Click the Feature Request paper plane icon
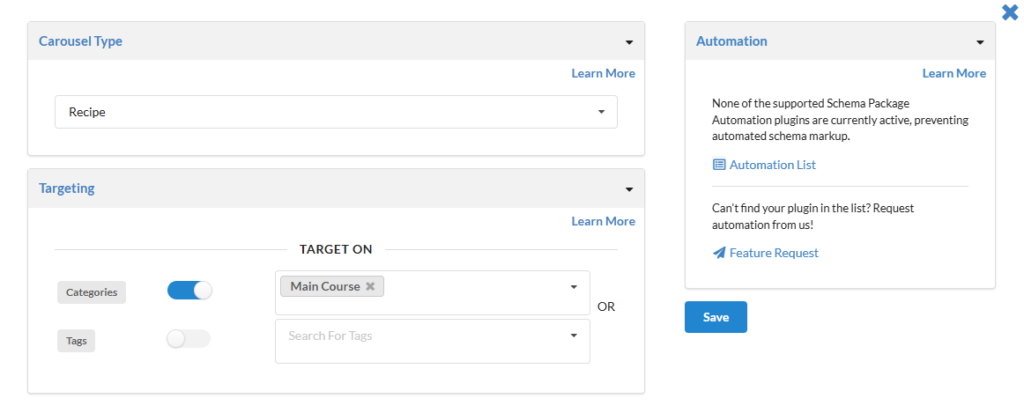The width and height of the screenshot is (1024, 406). 719,253
